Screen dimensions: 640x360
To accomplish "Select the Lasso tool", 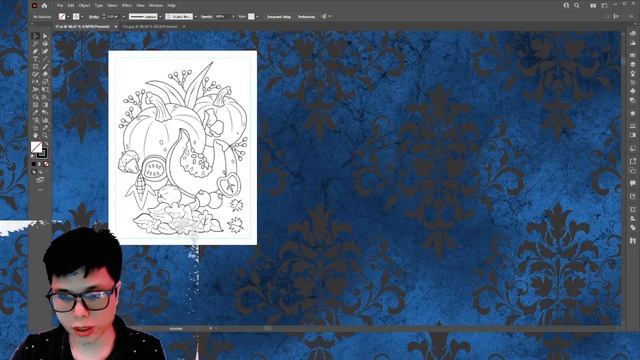I will 45,43.
